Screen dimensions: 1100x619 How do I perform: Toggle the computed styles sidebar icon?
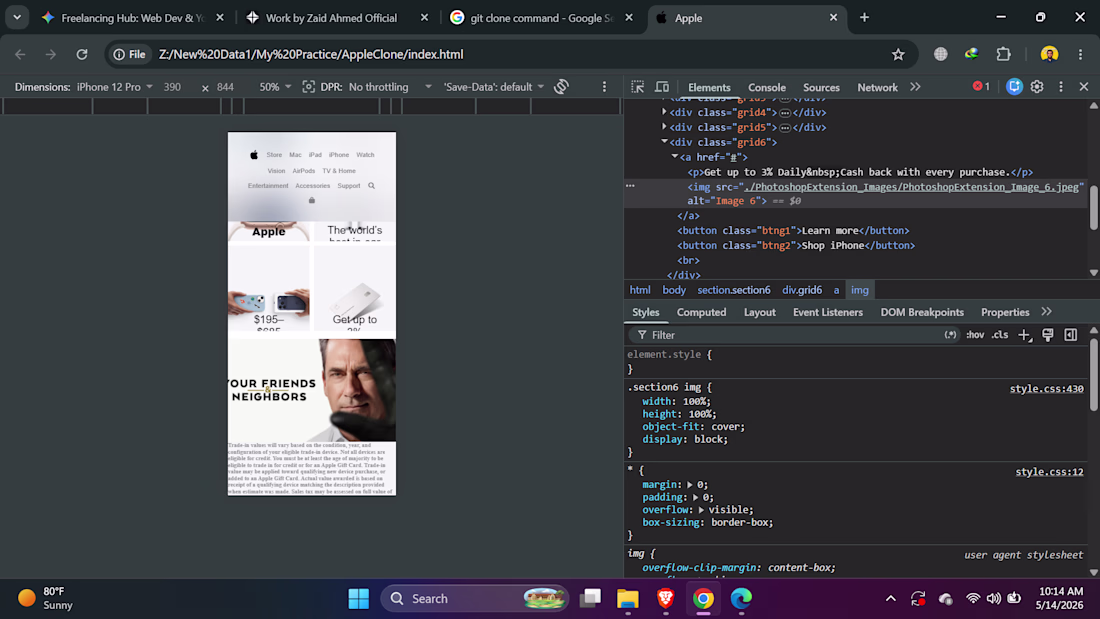[x=1071, y=335]
